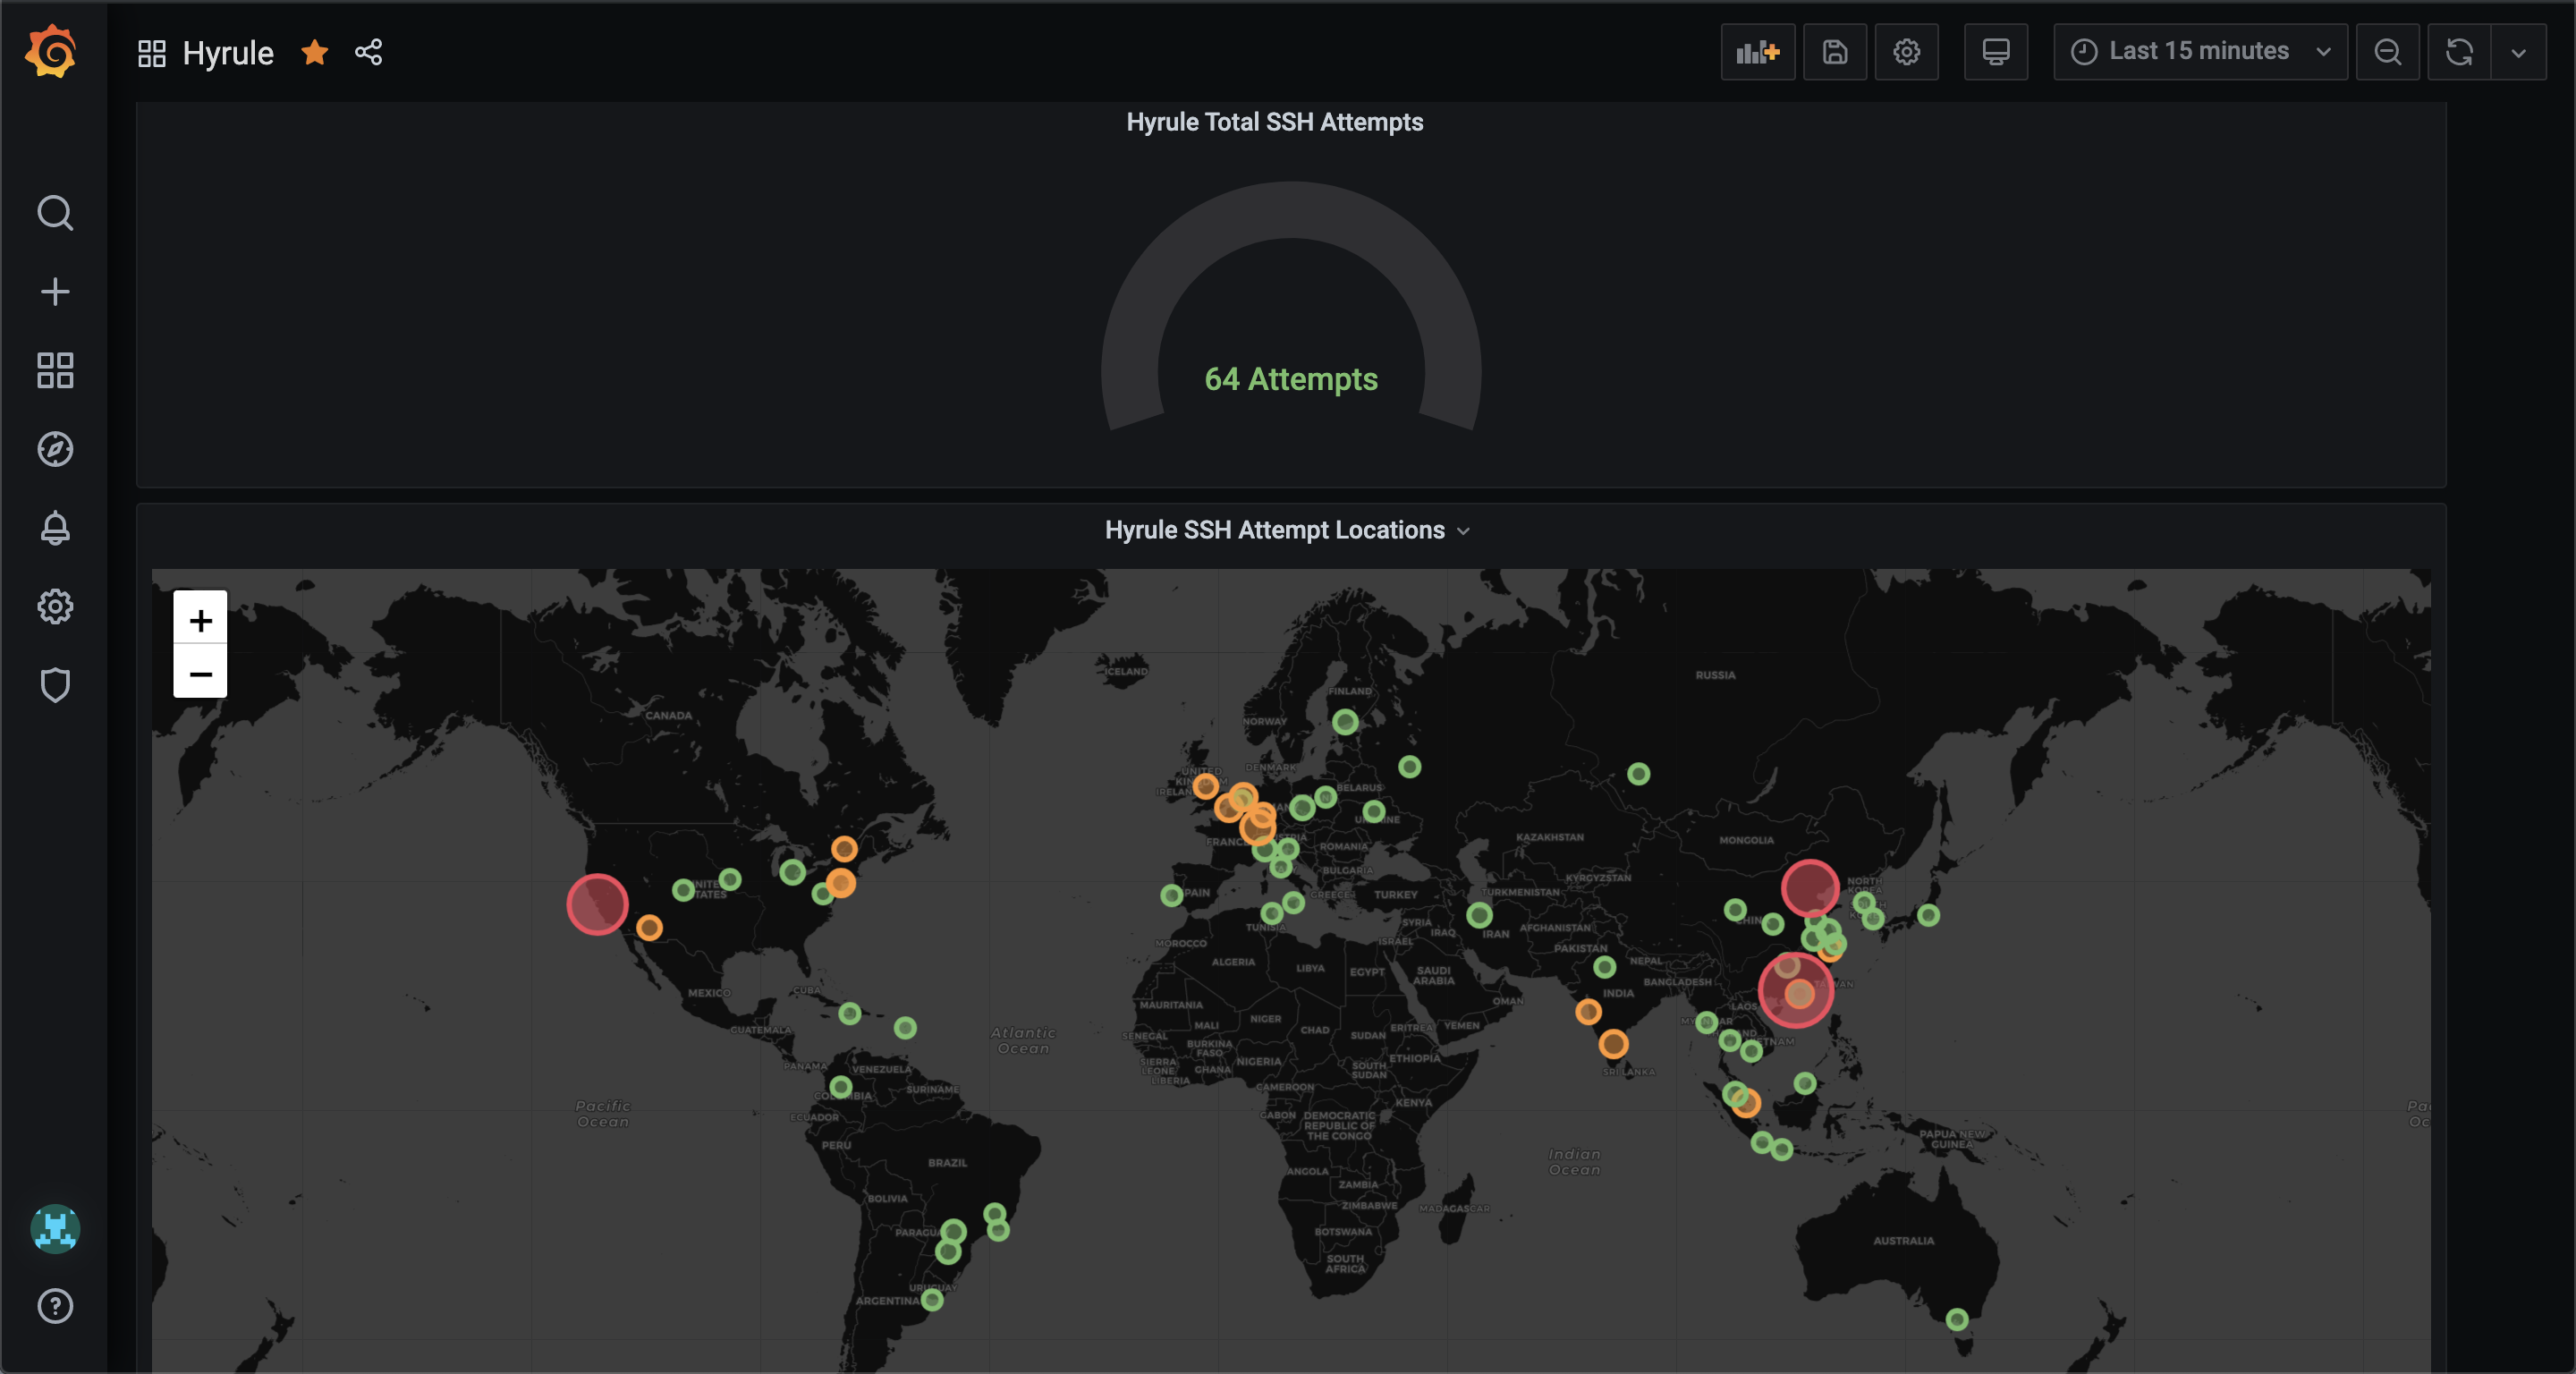The image size is (2576, 1374).
Task: Save the dashboard with disk icon
Action: coord(1834,52)
